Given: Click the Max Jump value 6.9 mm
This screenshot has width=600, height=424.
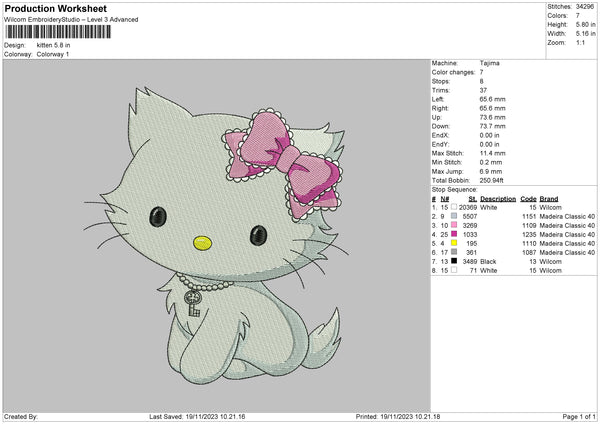Looking at the screenshot, I should coord(491,171).
